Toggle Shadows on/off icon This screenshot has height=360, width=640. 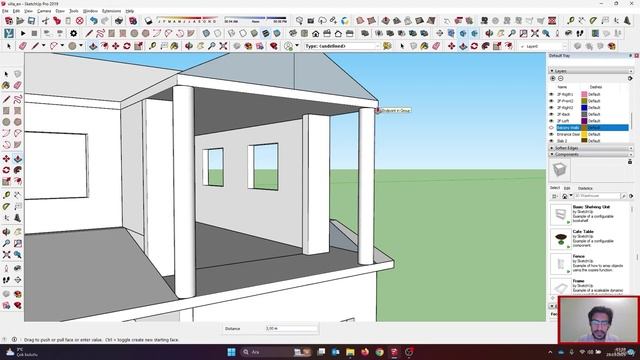tap(148, 20)
